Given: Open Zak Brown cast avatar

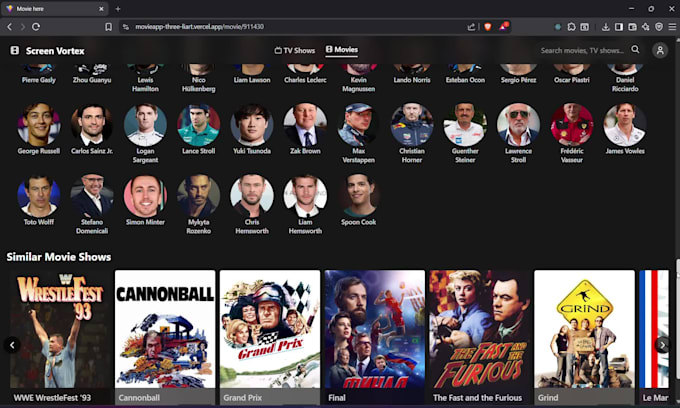Looking at the screenshot, I should click(305, 124).
